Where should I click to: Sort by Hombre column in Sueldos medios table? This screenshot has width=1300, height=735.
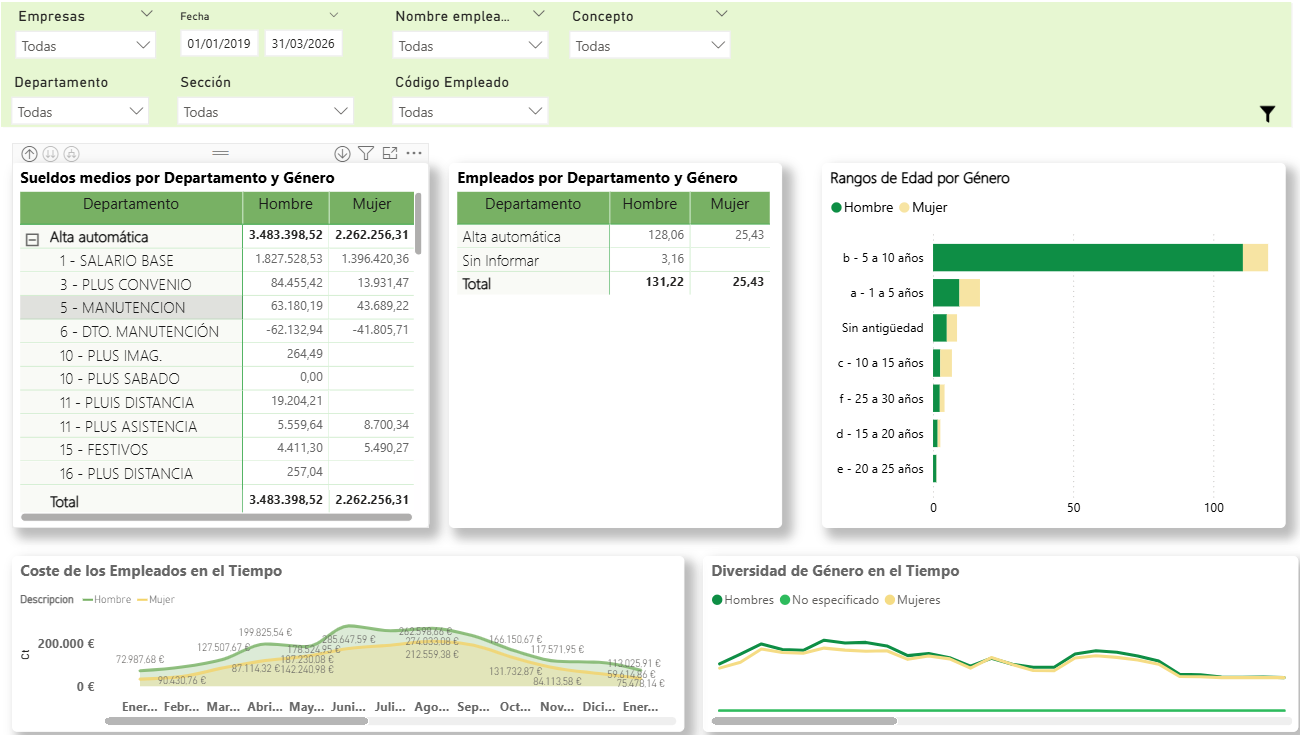285,205
